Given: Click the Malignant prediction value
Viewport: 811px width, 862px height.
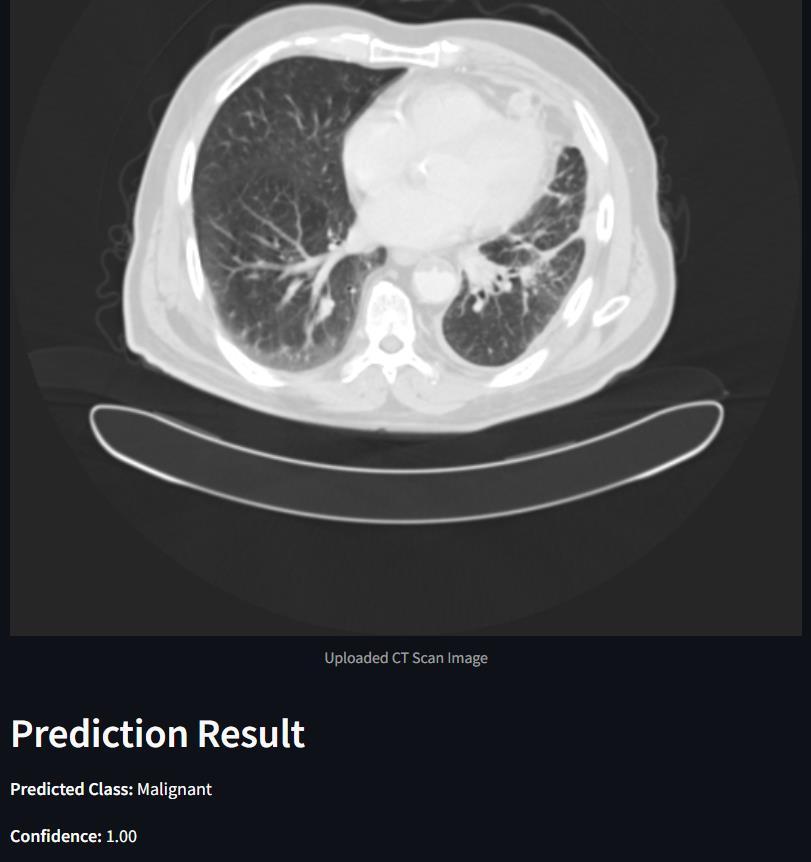Looking at the screenshot, I should pyautogui.click(x=174, y=789).
